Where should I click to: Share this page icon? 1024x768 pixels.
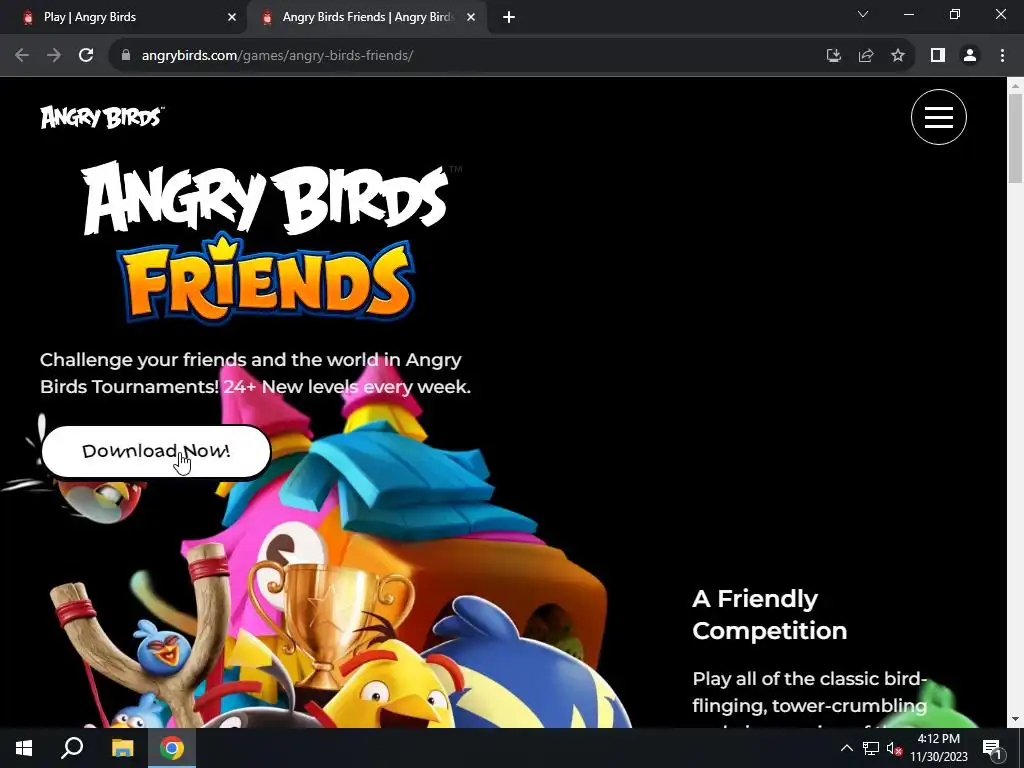tap(866, 56)
